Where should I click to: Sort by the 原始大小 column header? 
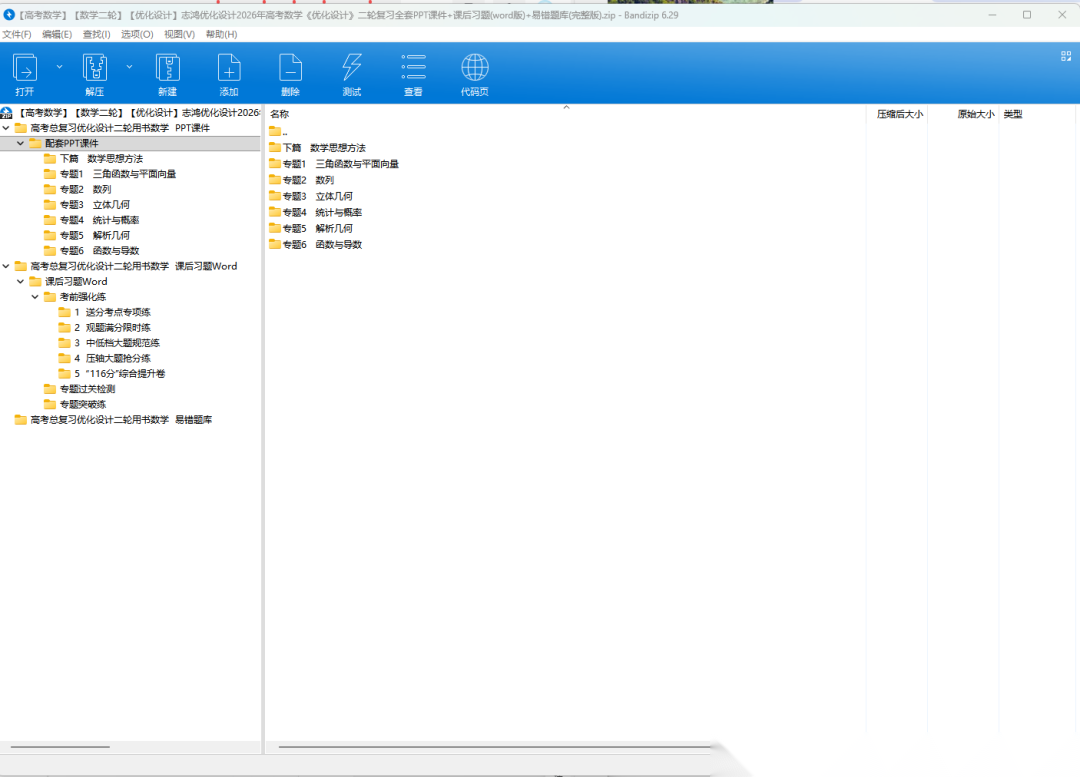[975, 115]
